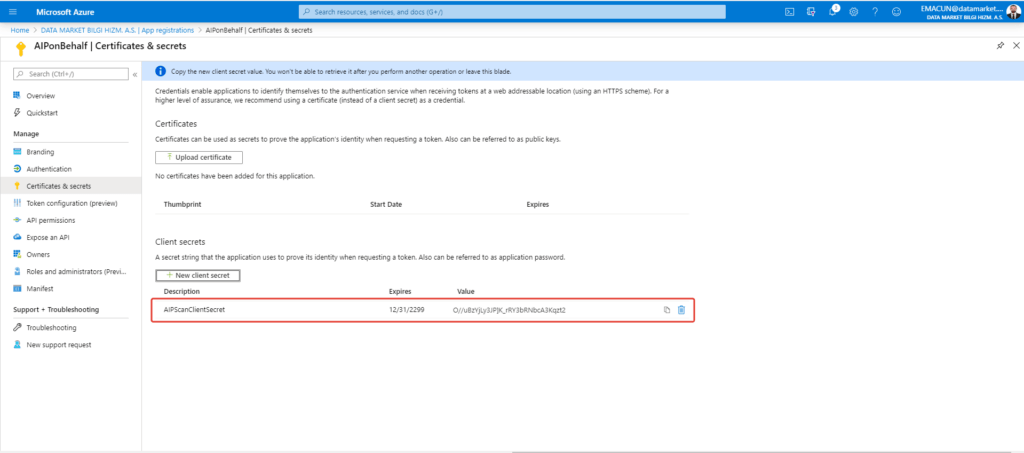Open the feedback smiley icon
Viewport: 1024px width, 453px height.
pyautogui.click(x=897, y=12)
